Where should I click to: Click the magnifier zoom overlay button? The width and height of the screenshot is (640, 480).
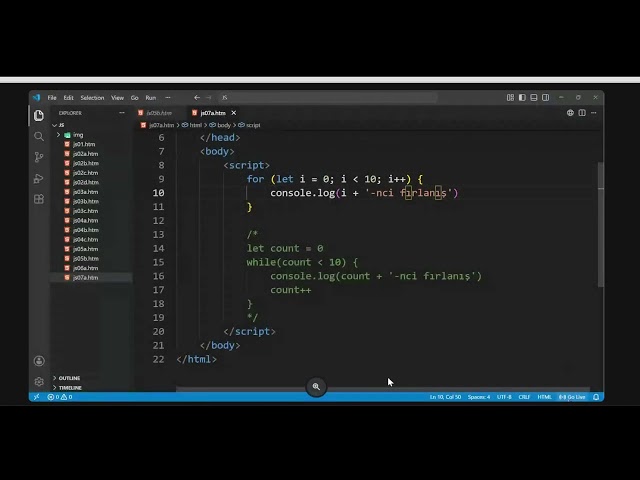click(x=316, y=386)
